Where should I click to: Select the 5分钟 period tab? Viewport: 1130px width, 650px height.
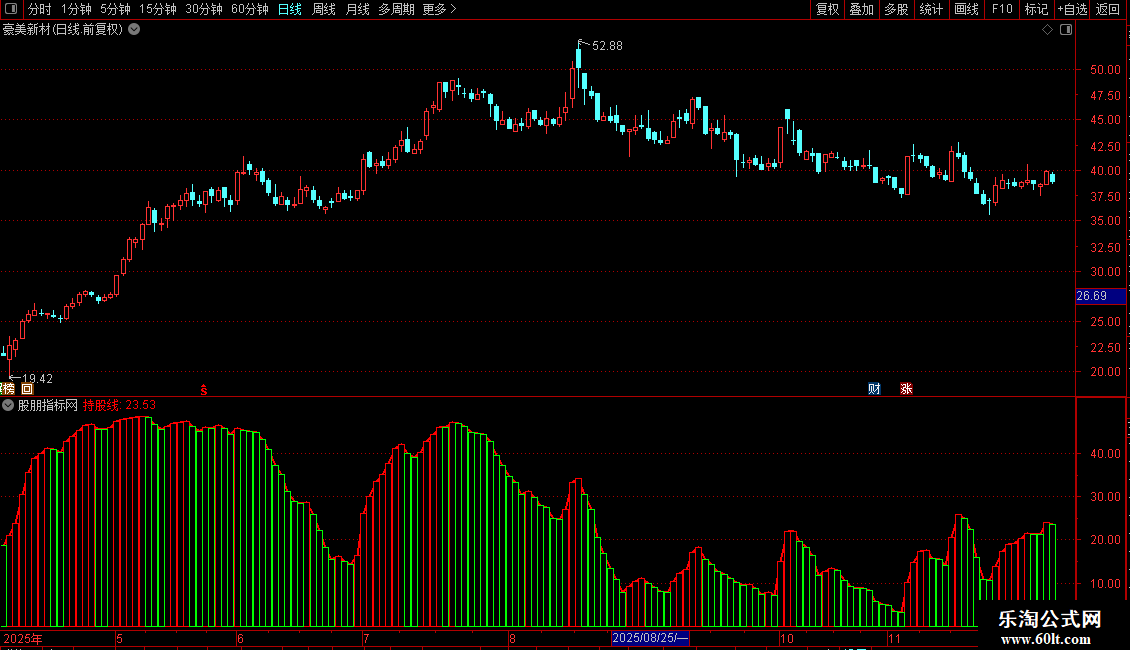click(x=115, y=9)
